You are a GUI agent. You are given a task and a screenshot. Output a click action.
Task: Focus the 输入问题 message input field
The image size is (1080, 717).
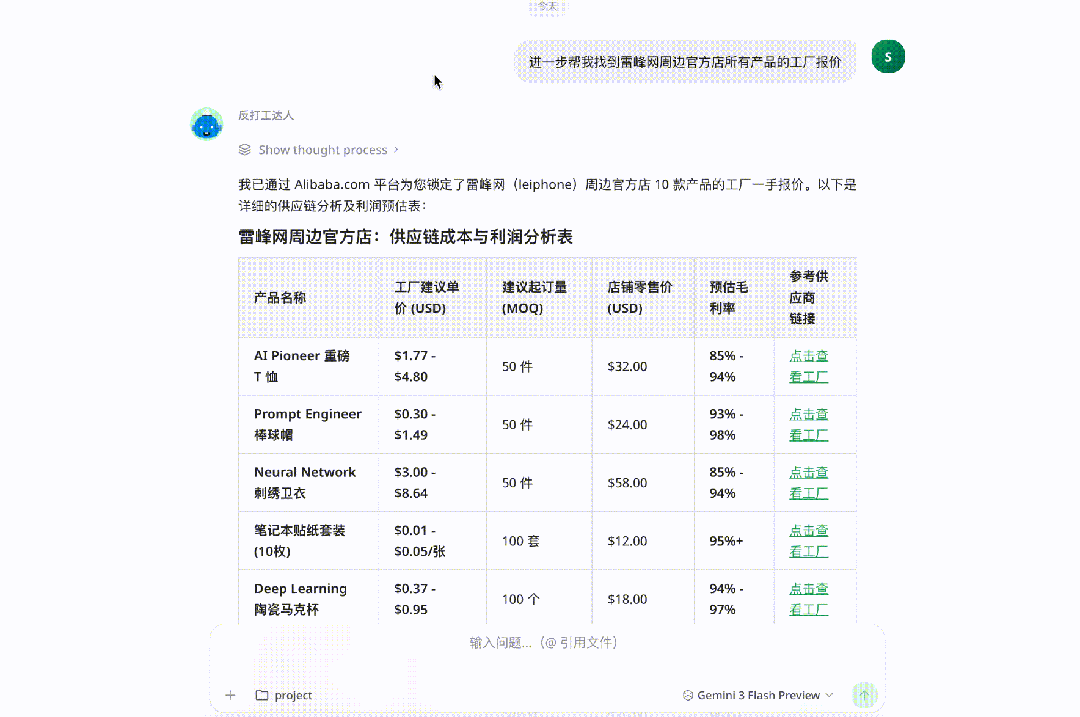click(x=544, y=643)
